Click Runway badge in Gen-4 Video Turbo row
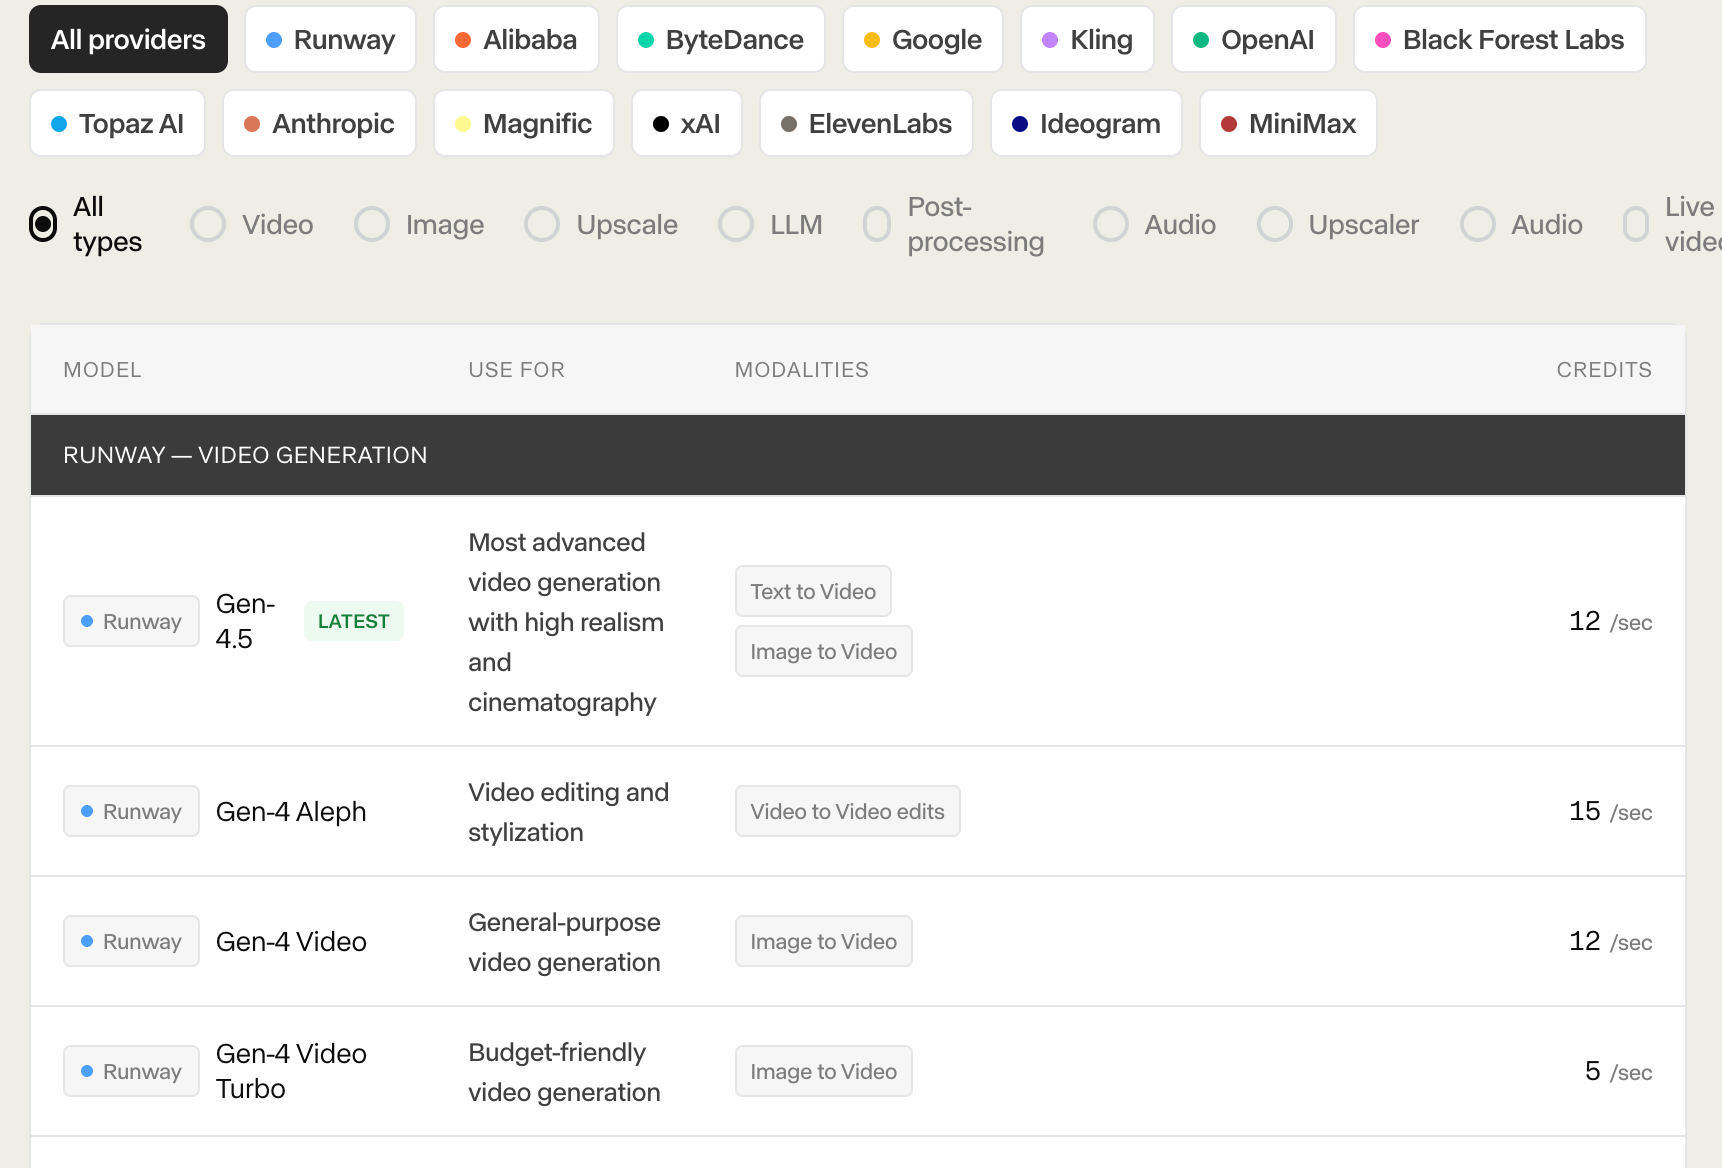 (x=132, y=1071)
